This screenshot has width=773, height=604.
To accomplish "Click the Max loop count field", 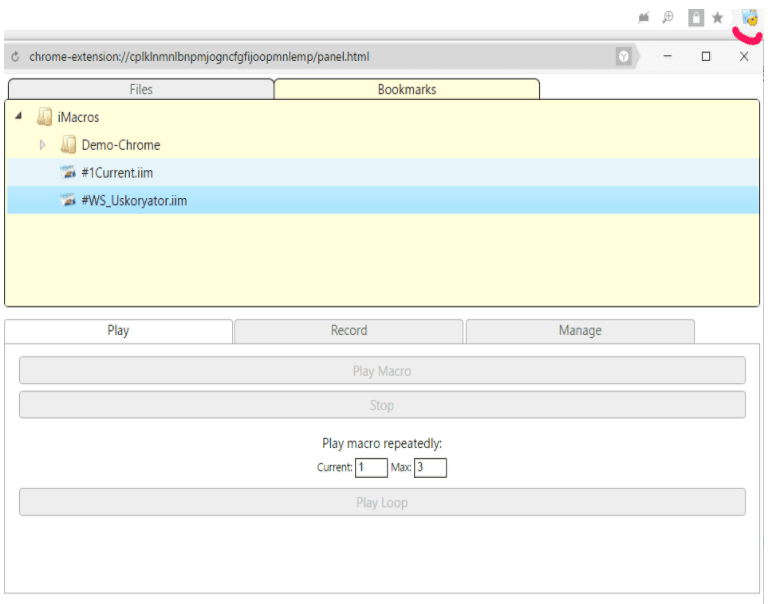I will [430, 467].
